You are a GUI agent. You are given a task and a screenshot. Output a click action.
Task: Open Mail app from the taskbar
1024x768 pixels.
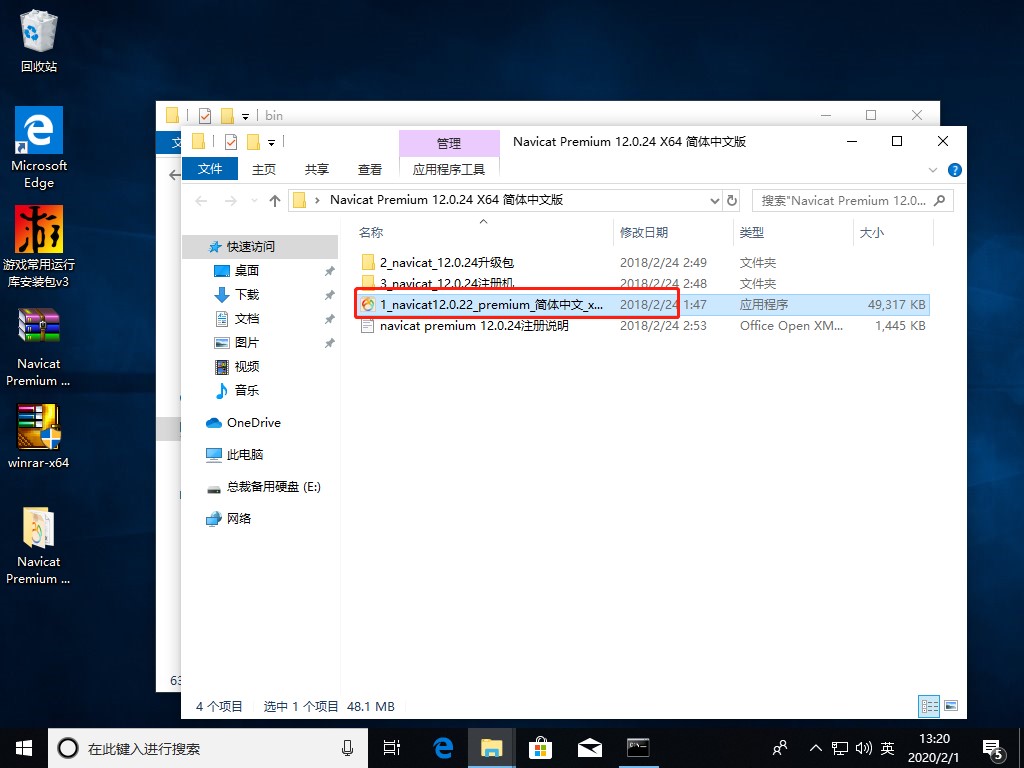[x=590, y=748]
